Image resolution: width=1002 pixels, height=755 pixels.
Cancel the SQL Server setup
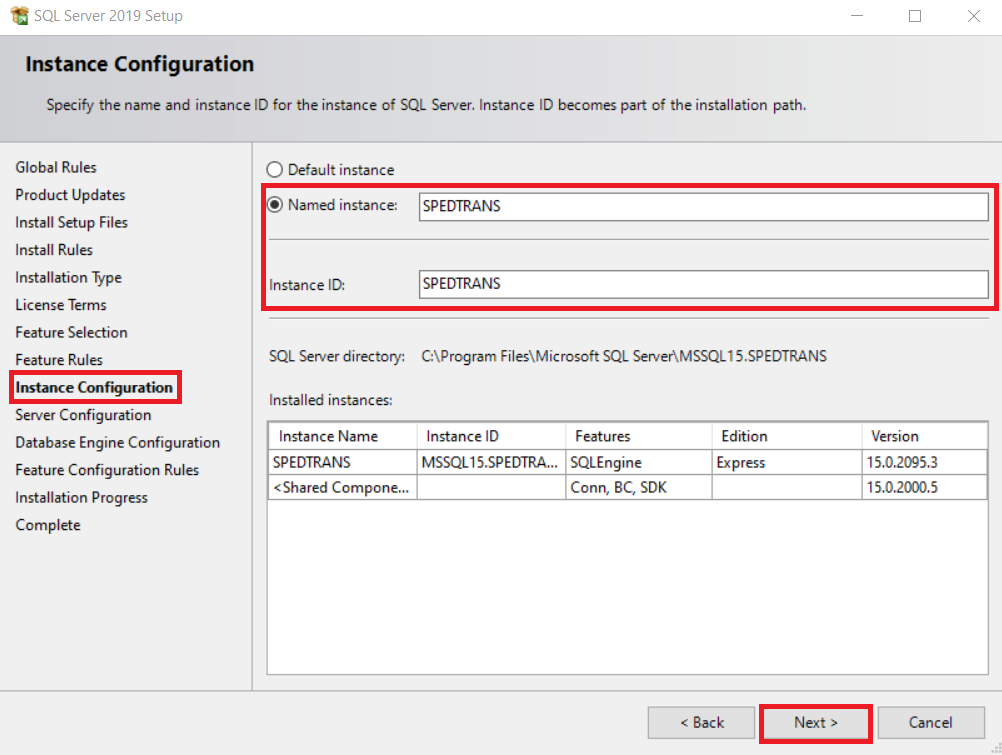pos(930,722)
